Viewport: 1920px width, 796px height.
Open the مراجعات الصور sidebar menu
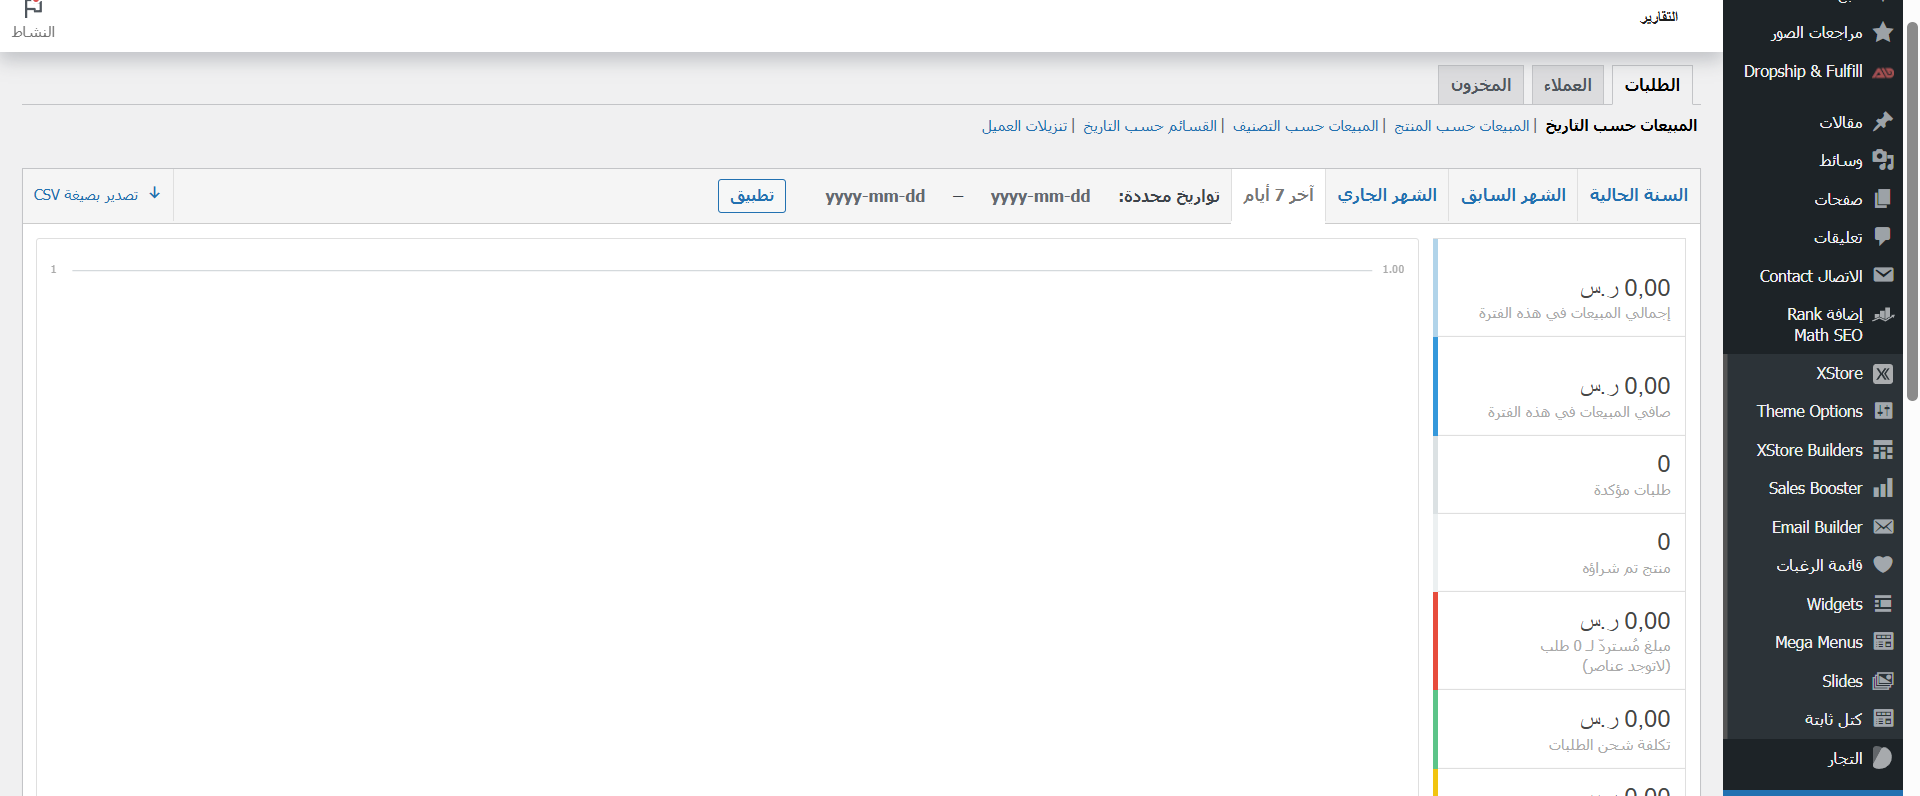coord(1813,33)
